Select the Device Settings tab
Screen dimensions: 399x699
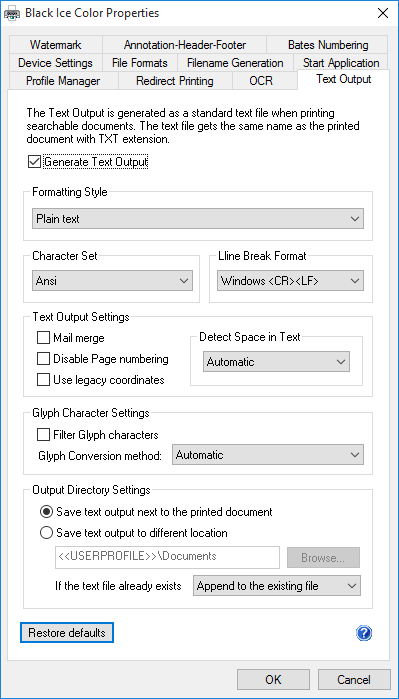(55, 63)
